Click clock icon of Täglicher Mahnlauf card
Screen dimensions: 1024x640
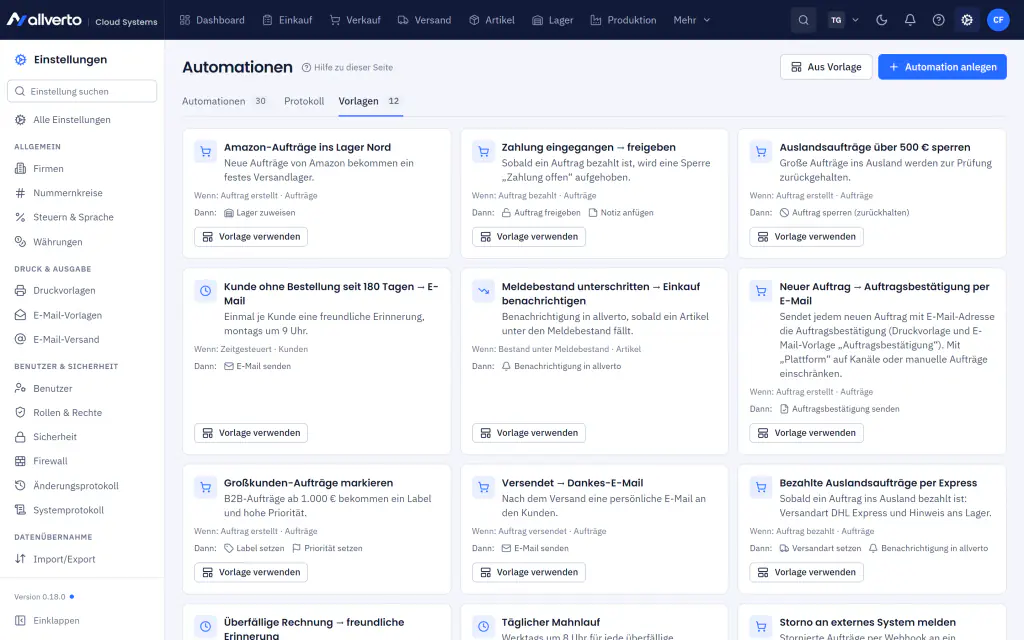[x=483, y=626]
